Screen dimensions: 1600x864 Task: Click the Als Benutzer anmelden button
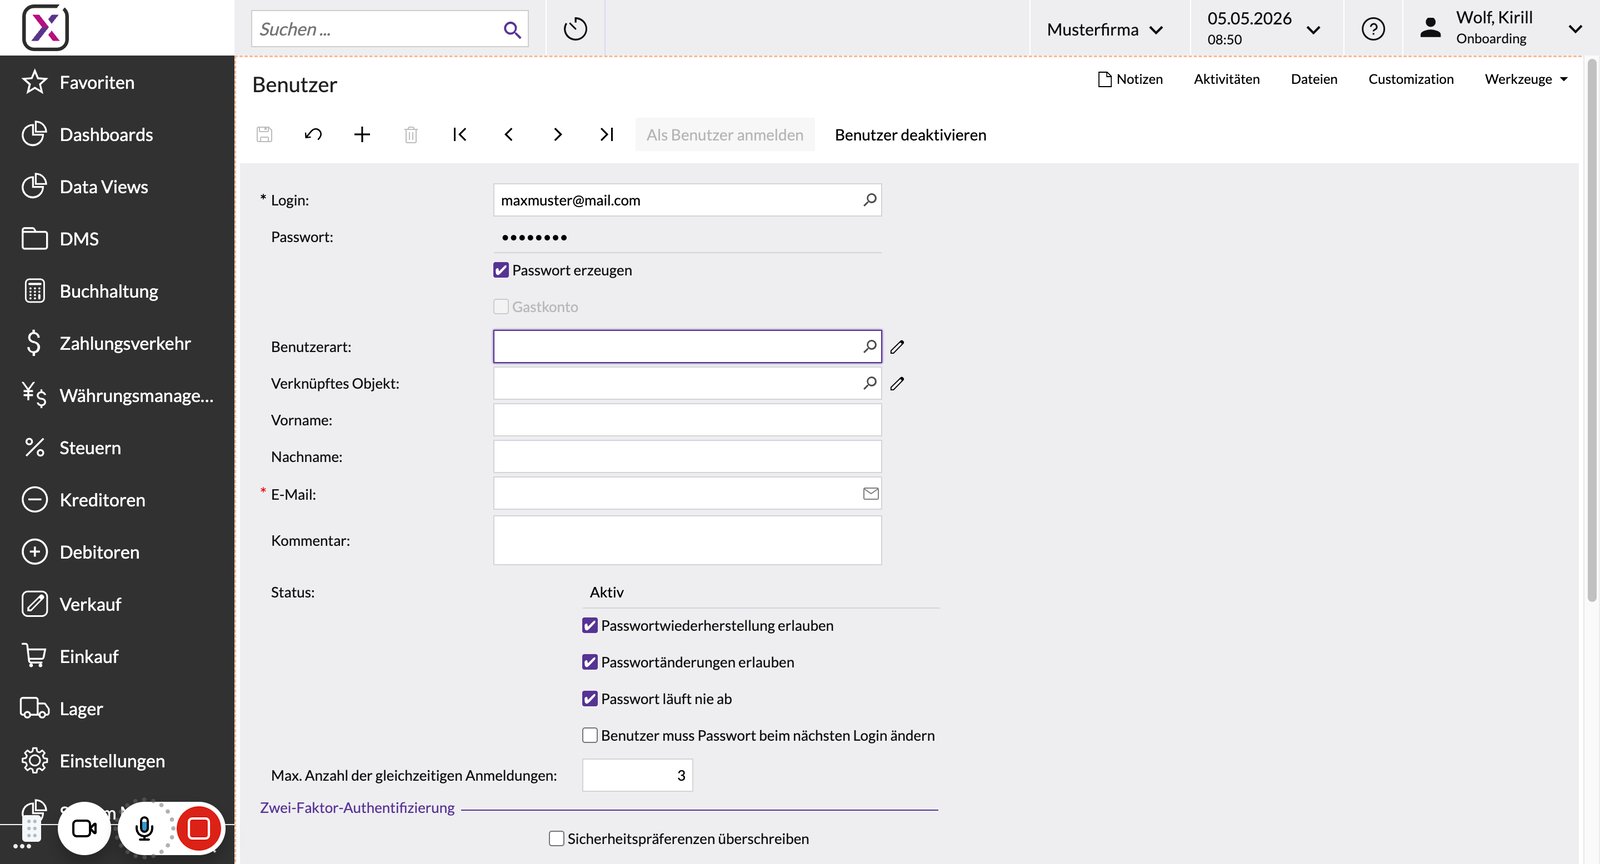point(725,135)
